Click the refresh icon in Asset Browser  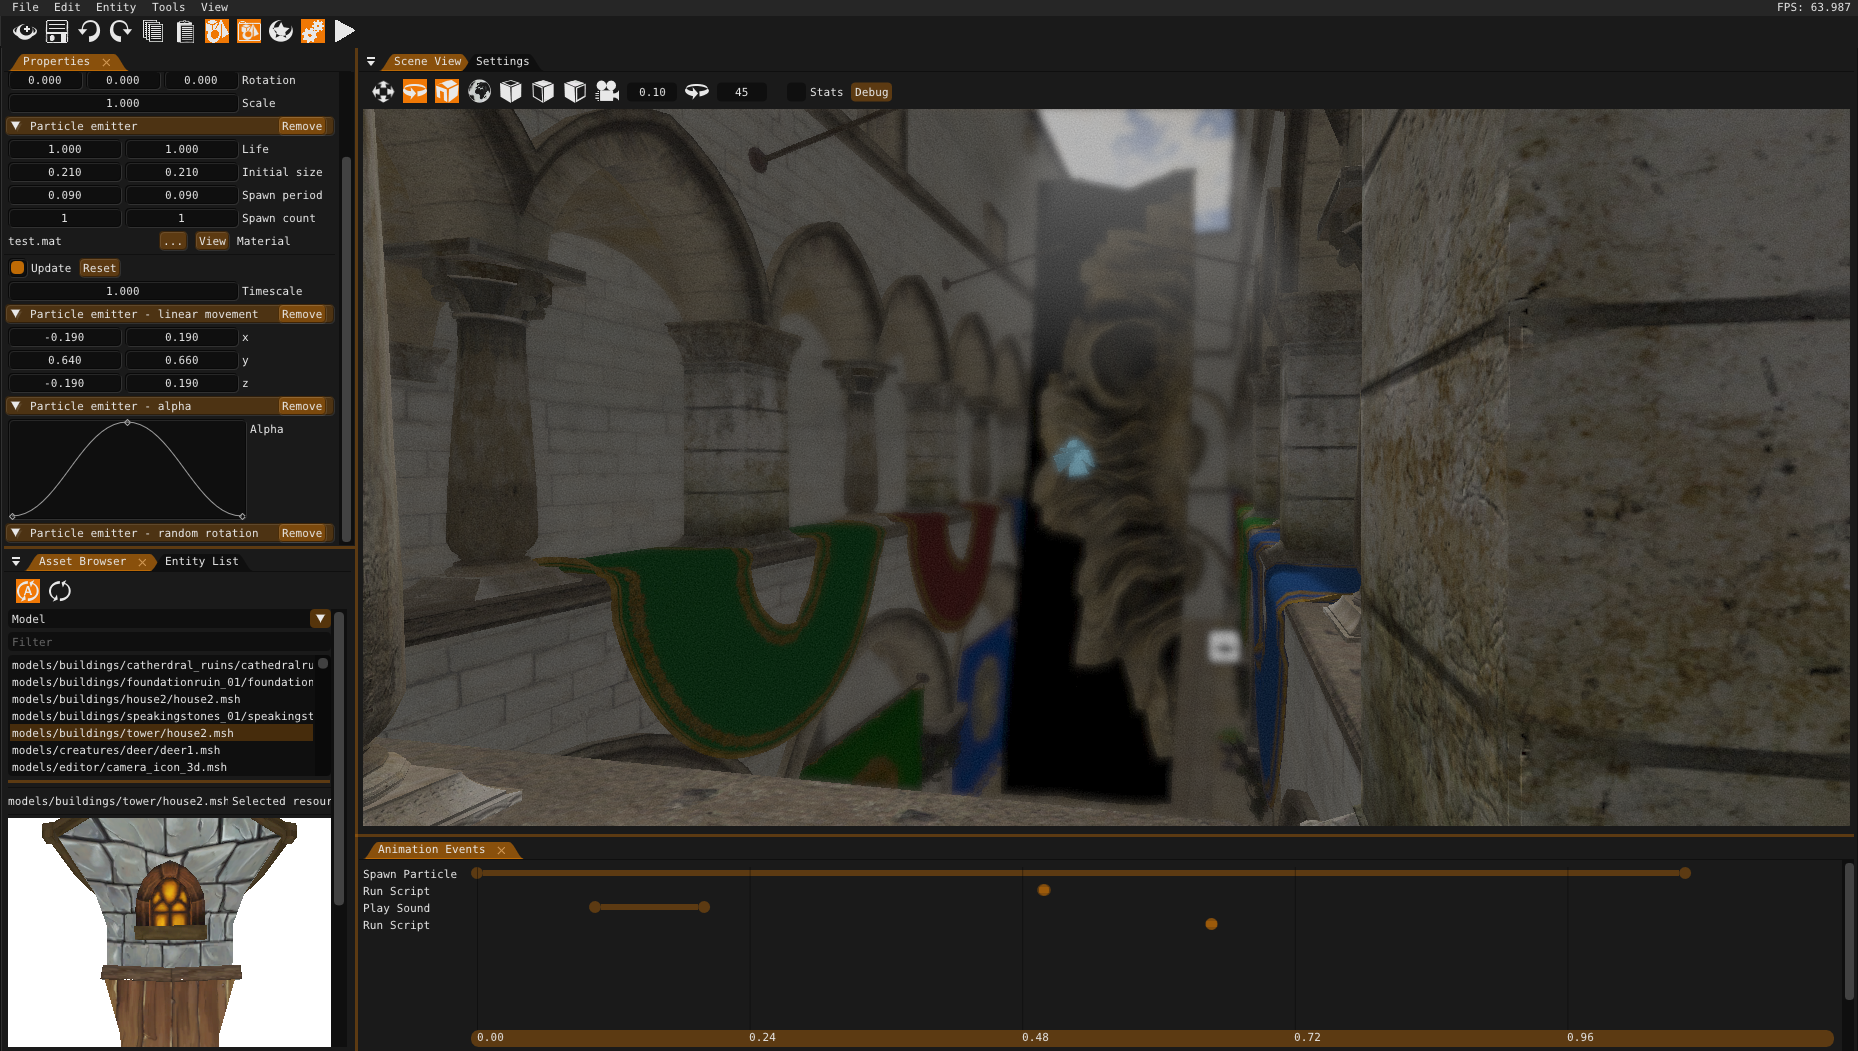60,591
